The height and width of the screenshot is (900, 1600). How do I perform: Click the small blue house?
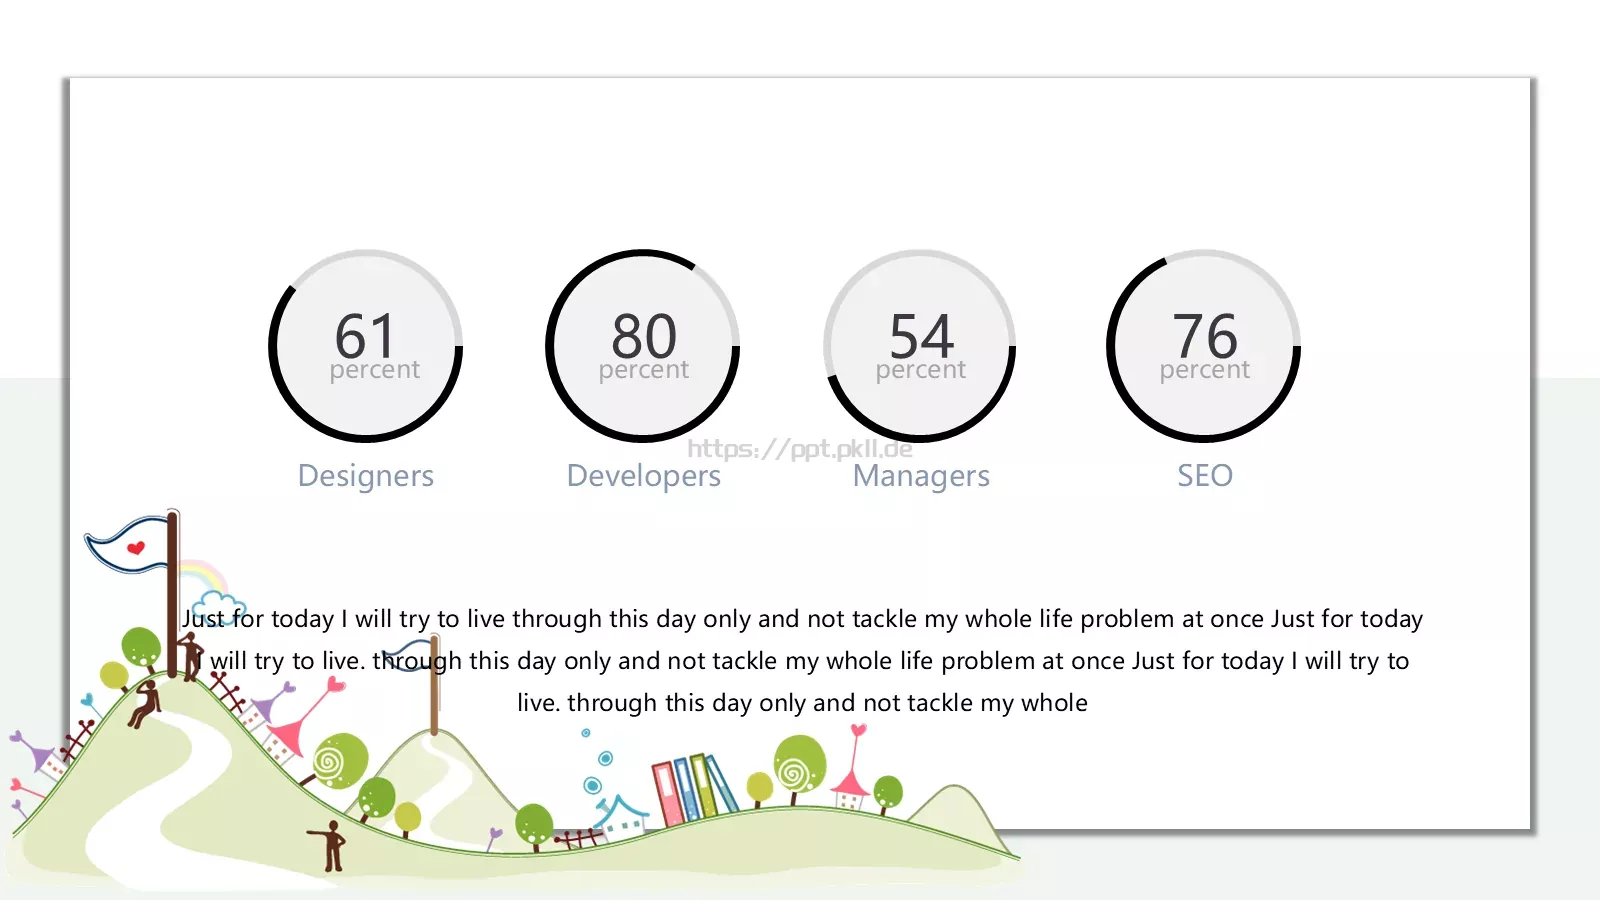(x=622, y=816)
